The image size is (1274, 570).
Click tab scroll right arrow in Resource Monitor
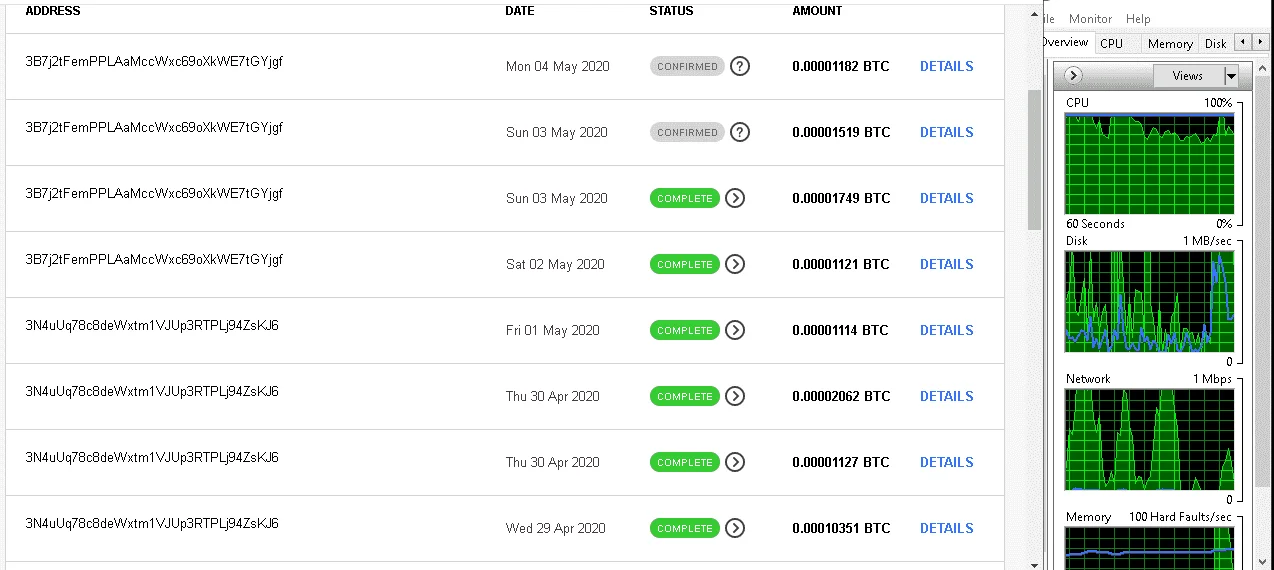coord(1250,42)
